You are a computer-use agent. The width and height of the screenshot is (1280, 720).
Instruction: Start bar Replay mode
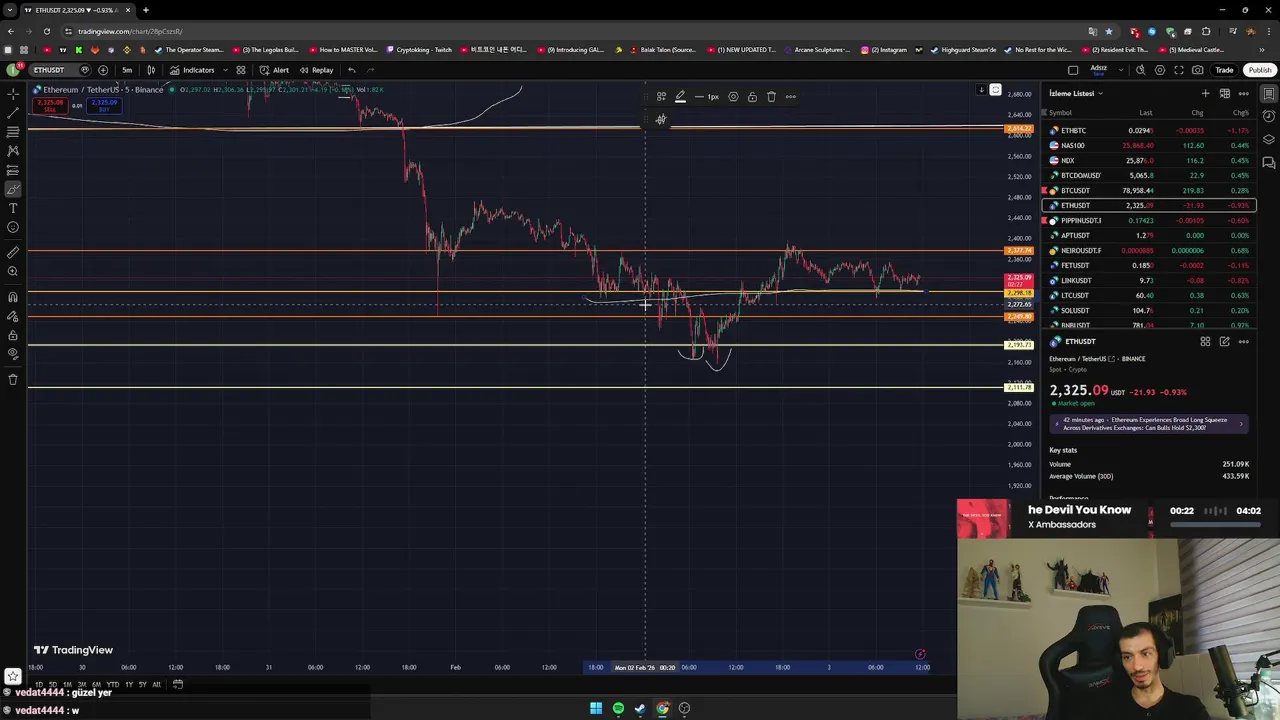tap(316, 70)
